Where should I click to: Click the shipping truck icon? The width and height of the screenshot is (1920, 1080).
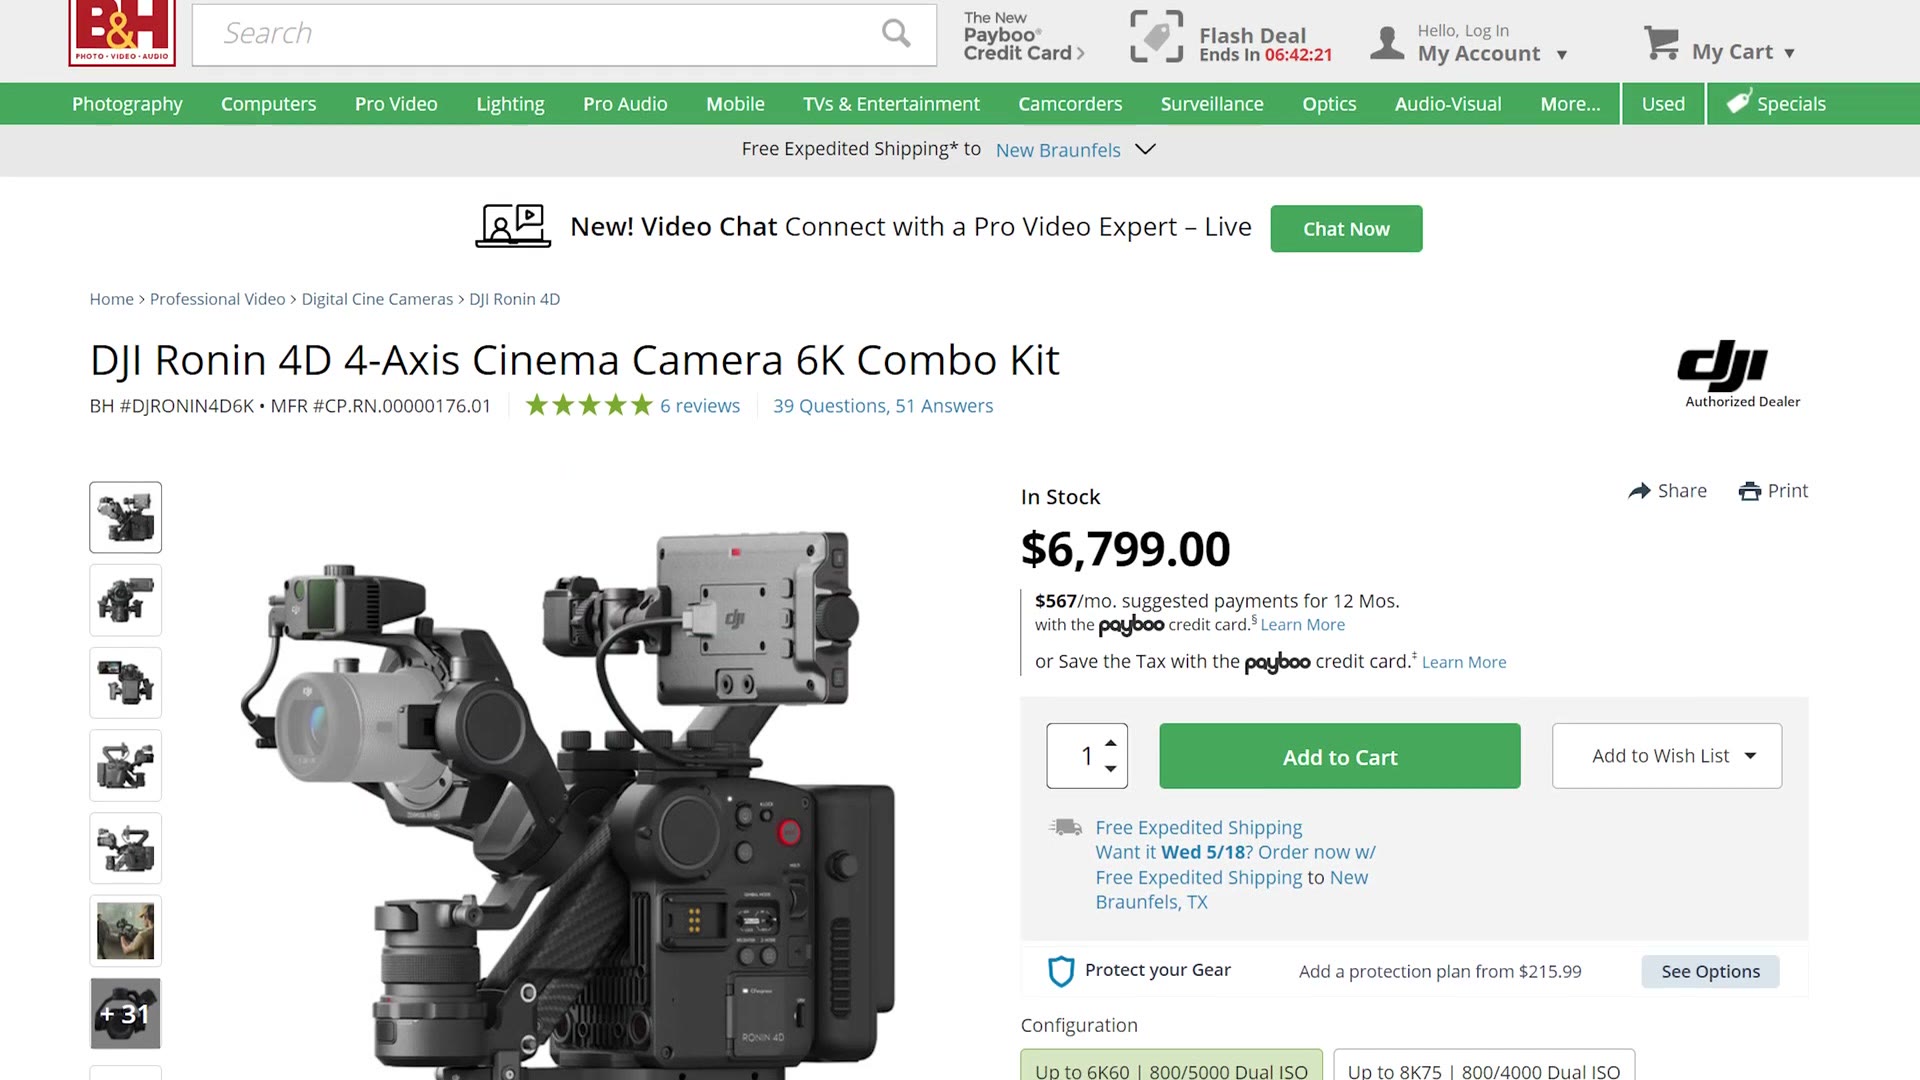click(1066, 827)
